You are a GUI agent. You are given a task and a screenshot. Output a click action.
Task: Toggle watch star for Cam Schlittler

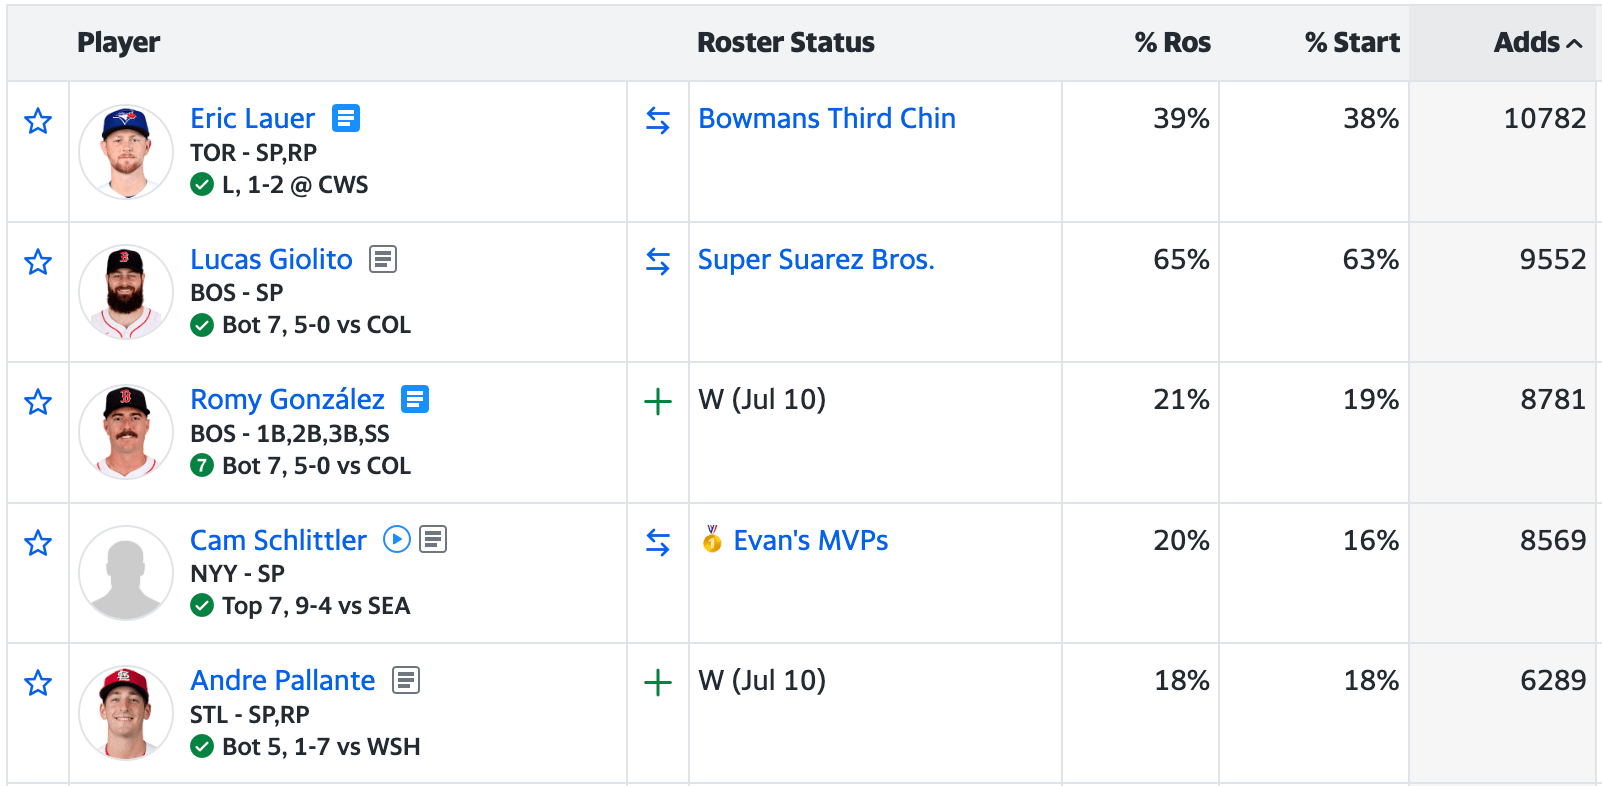[38, 543]
